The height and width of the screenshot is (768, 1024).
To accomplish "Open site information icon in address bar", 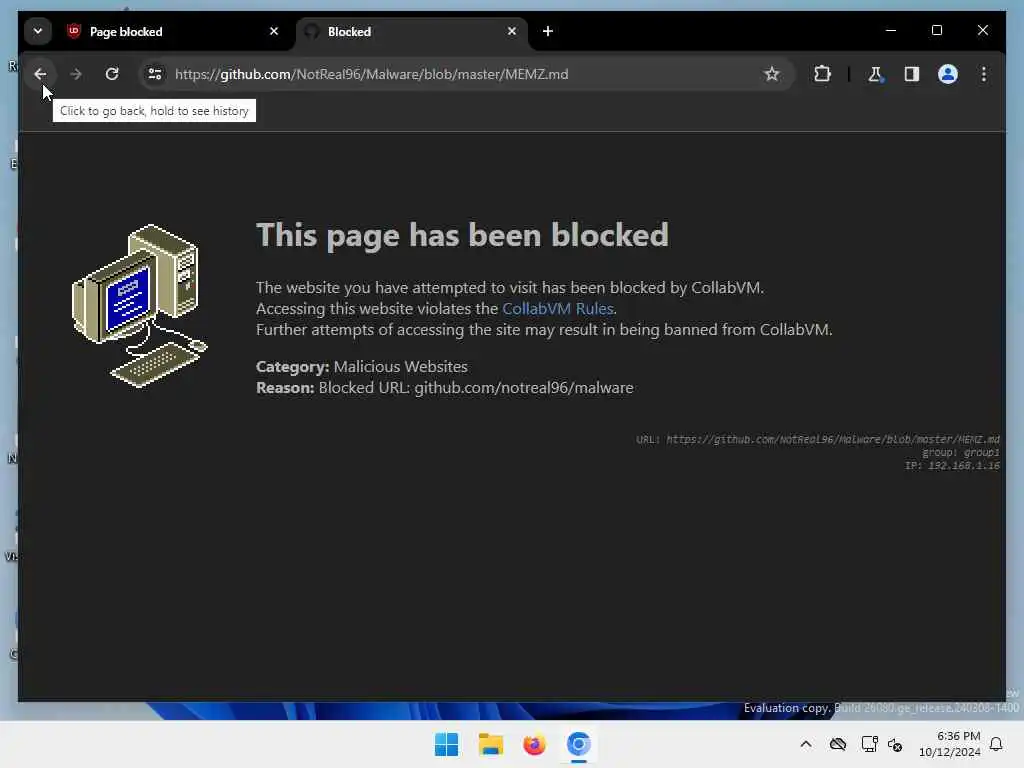I will [155, 74].
